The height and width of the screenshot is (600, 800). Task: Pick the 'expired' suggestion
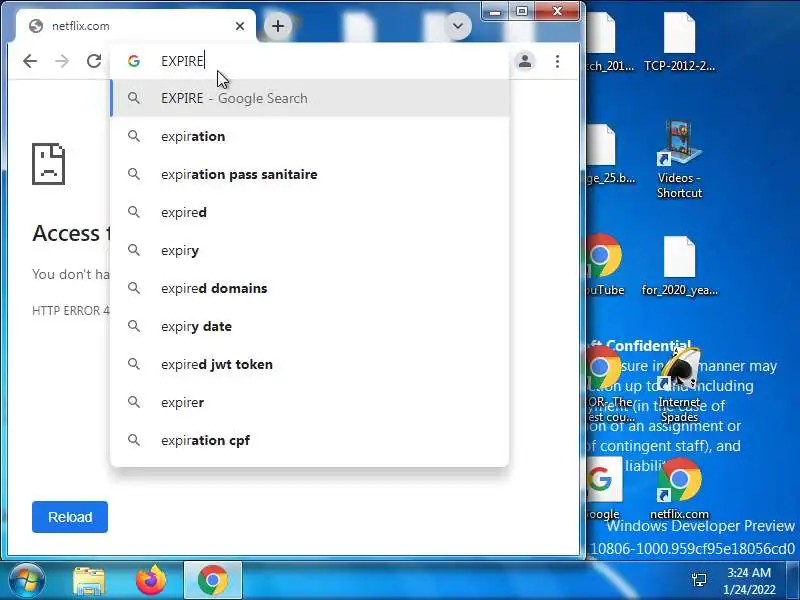coord(310,212)
